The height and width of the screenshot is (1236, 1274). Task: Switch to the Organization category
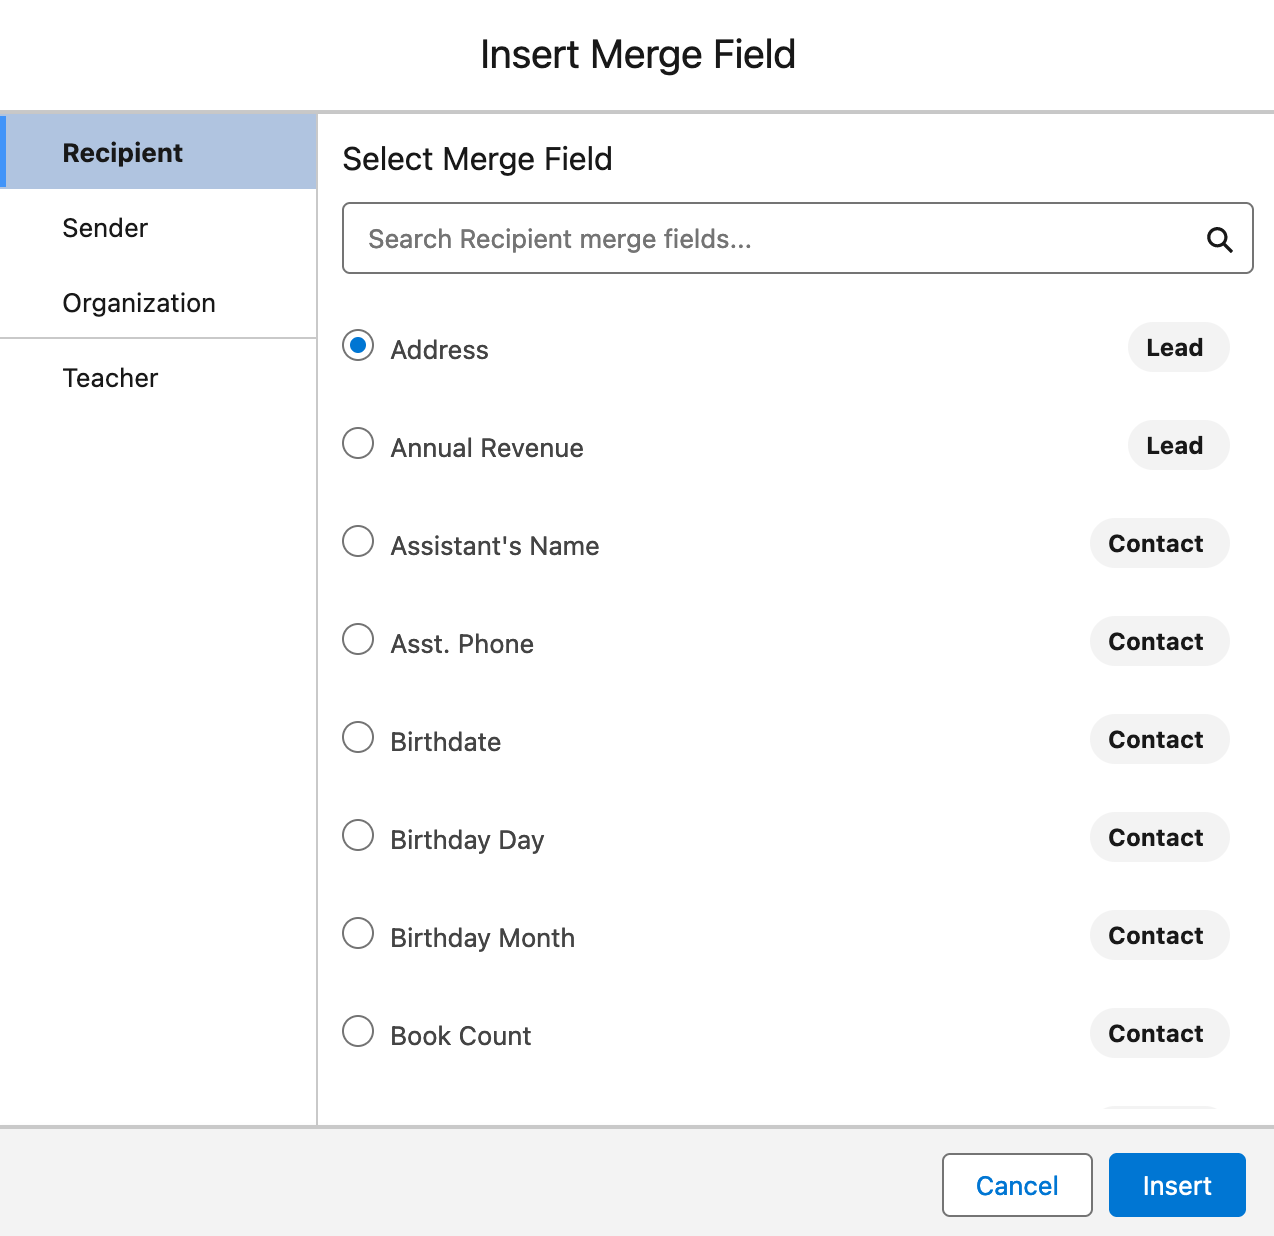139,303
